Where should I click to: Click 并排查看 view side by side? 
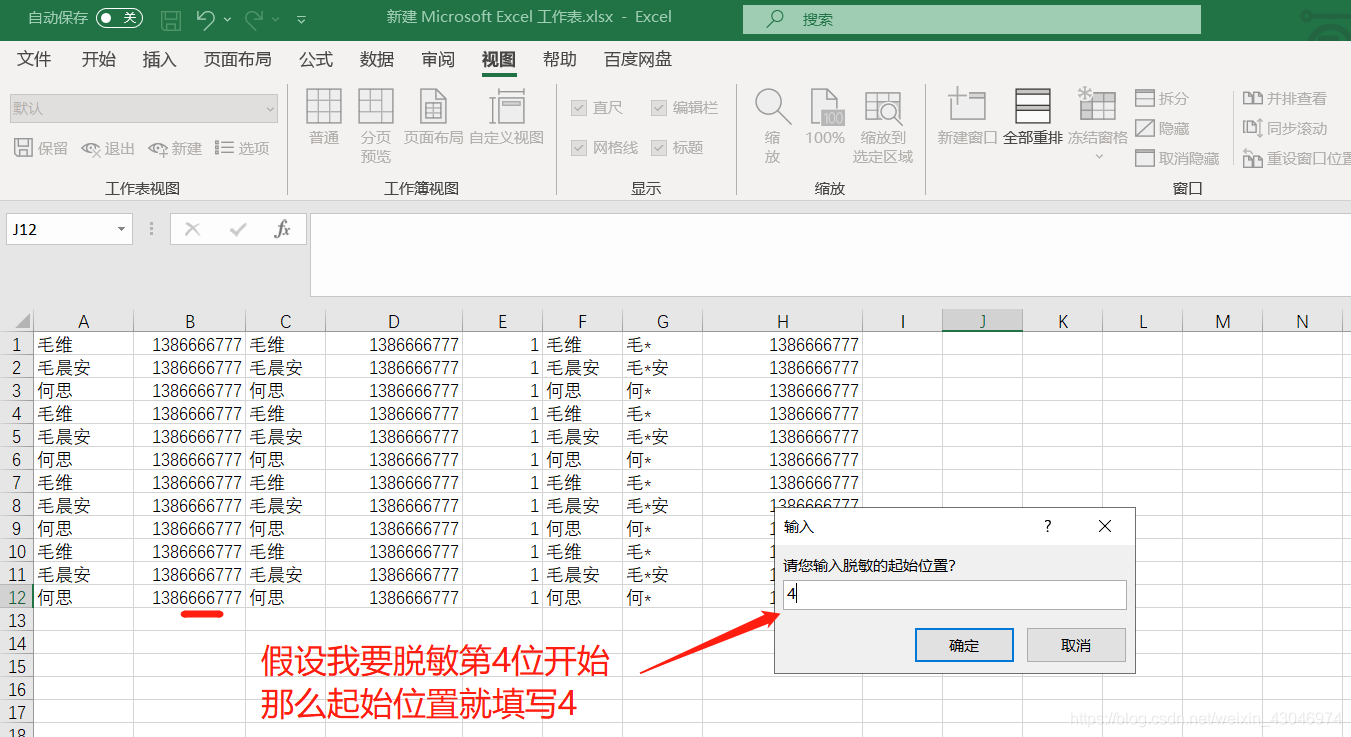[x=1285, y=98]
